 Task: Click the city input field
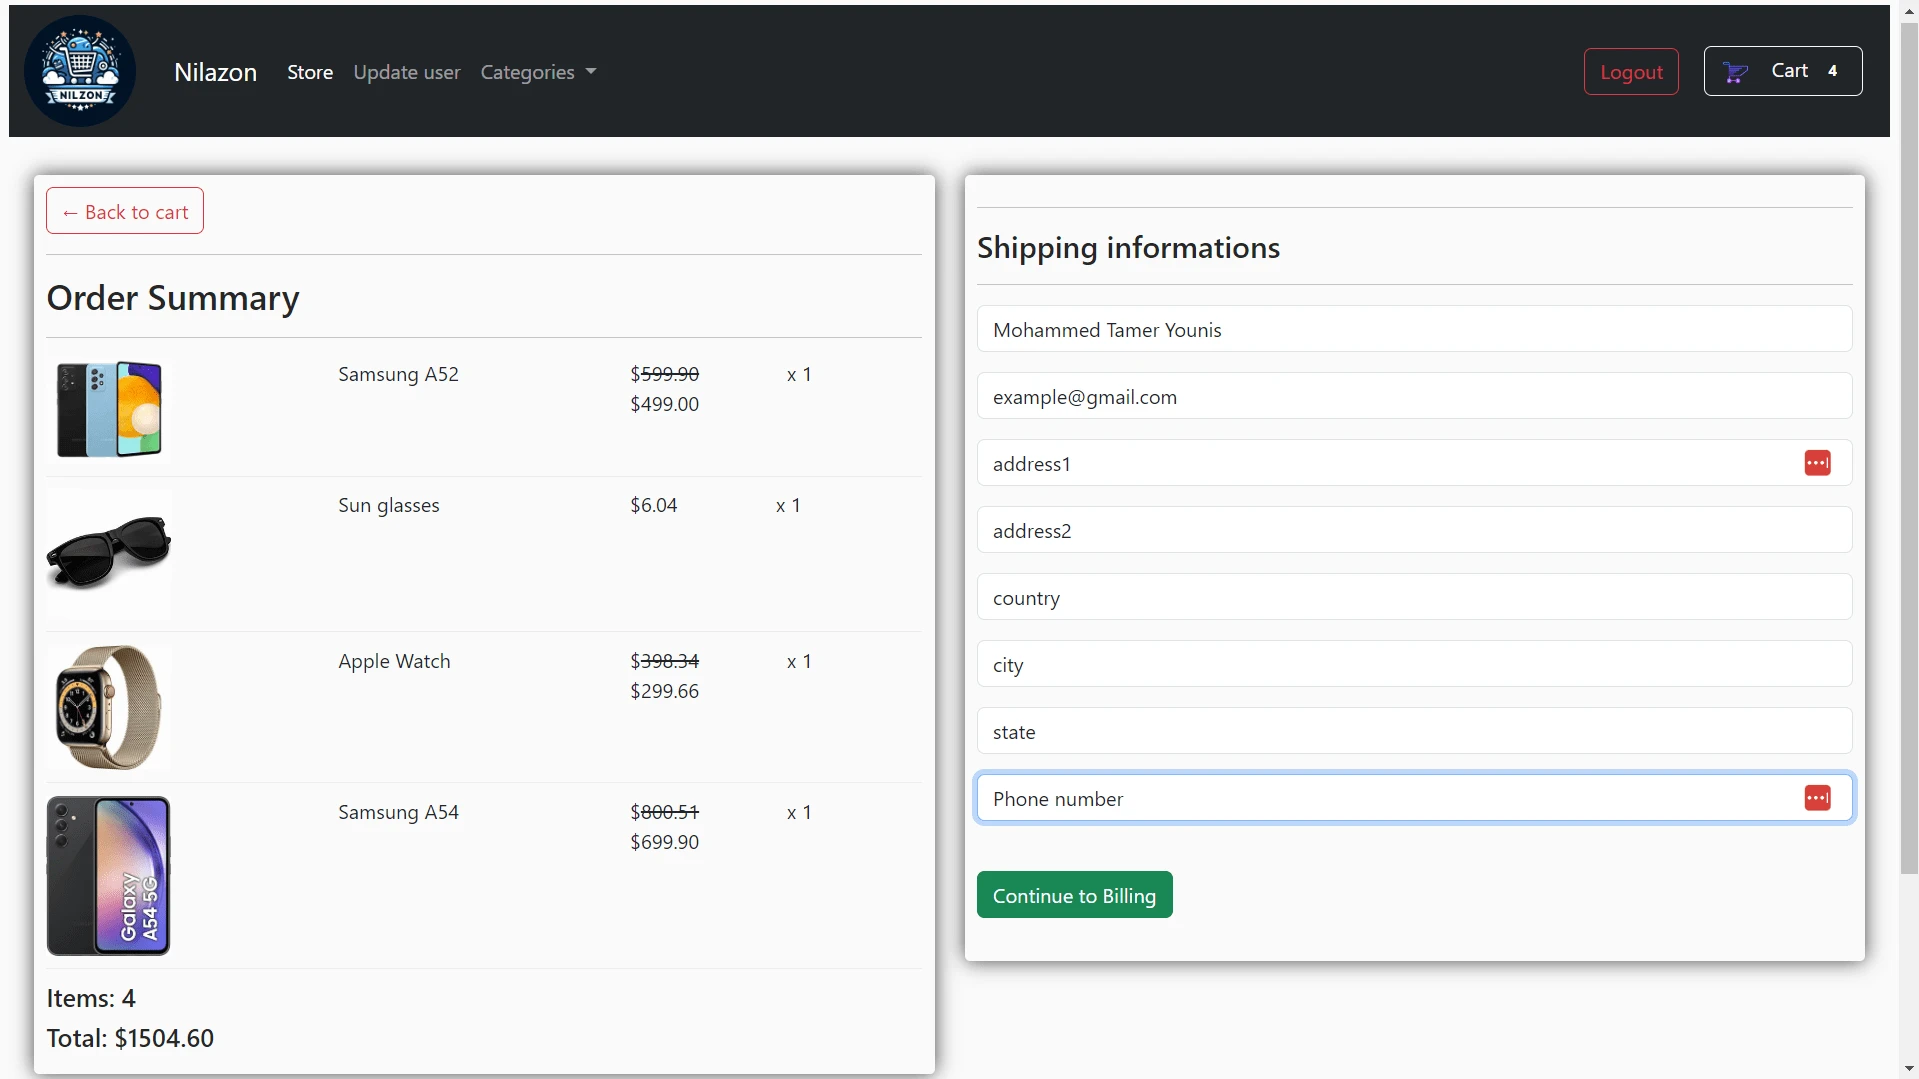pos(1414,664)
